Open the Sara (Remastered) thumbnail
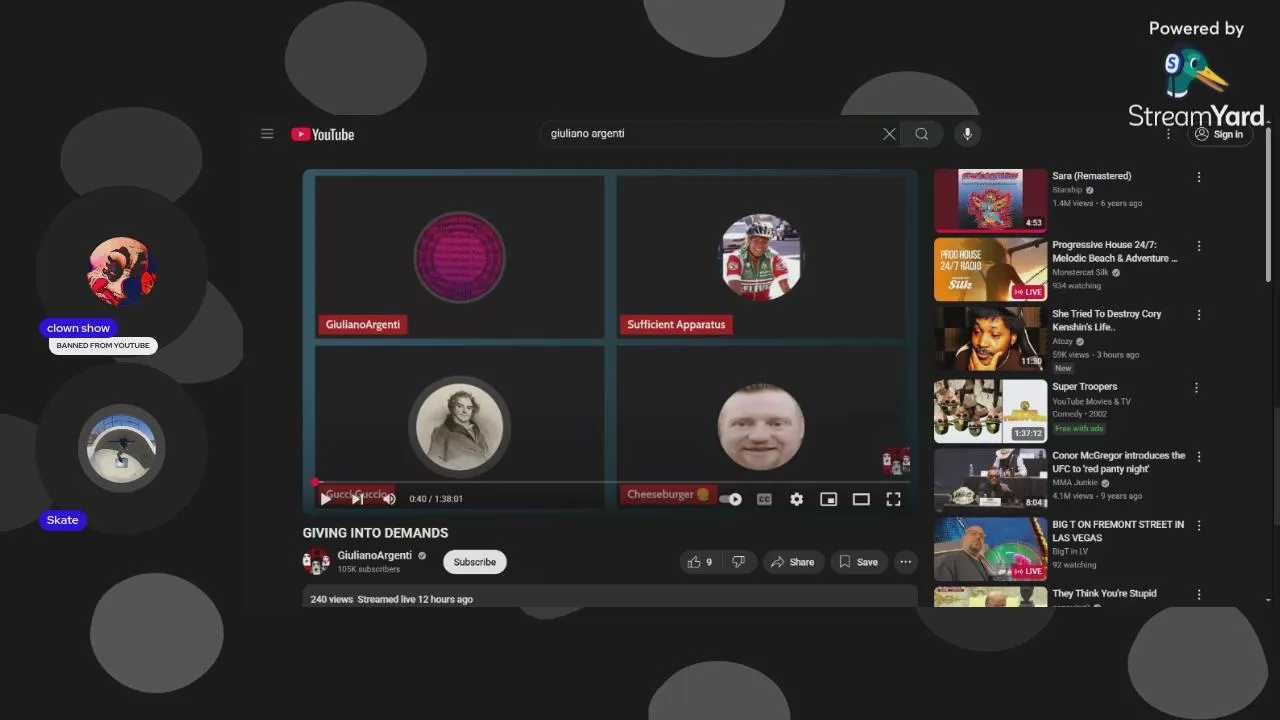This screenshot has height=720, width=1280. [x=990, y=200]
